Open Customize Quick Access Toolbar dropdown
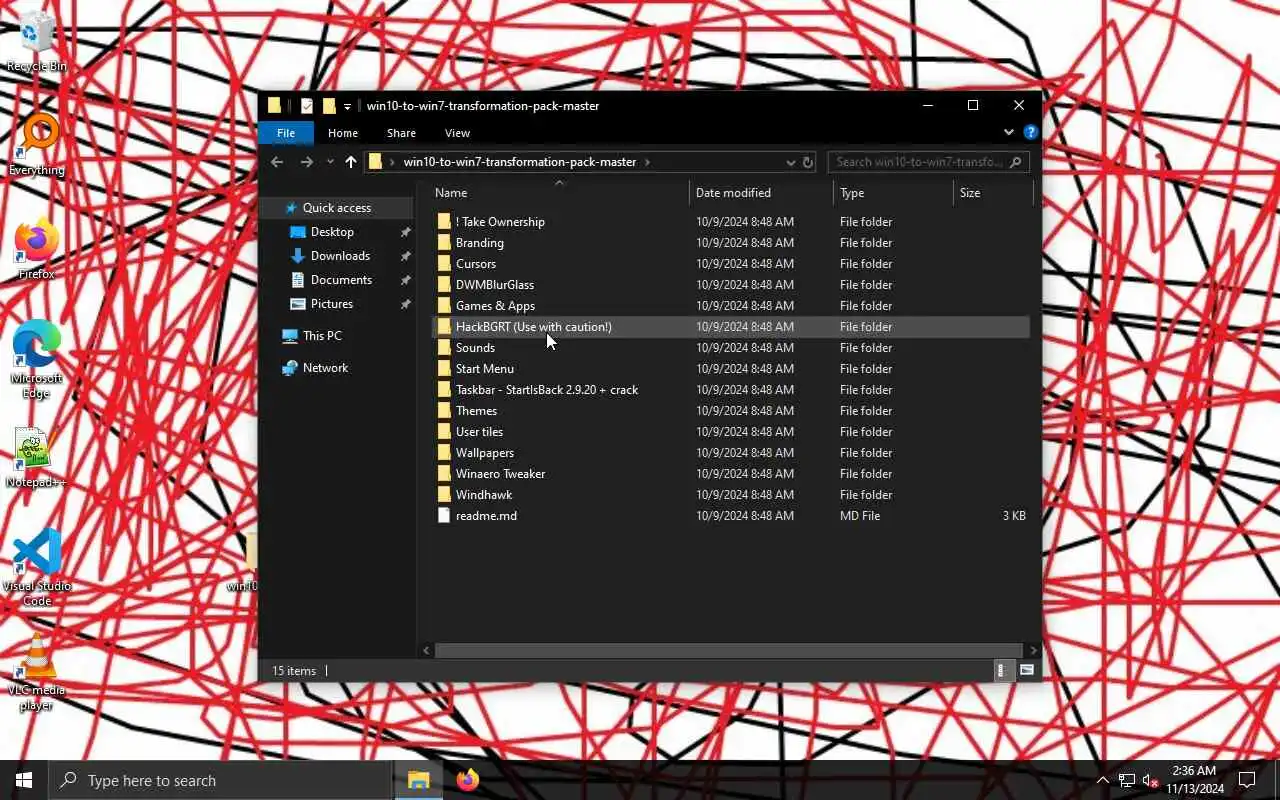Viewport: 1280px width, 800px height. point(348,106)
